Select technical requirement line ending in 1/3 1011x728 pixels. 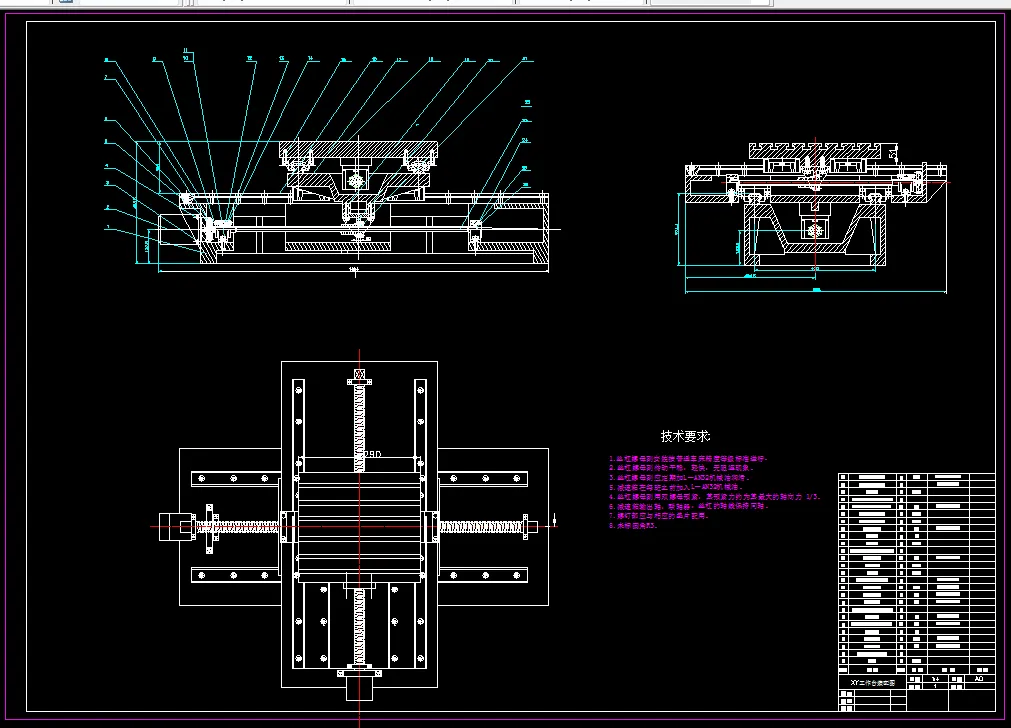tap(714, 497)
